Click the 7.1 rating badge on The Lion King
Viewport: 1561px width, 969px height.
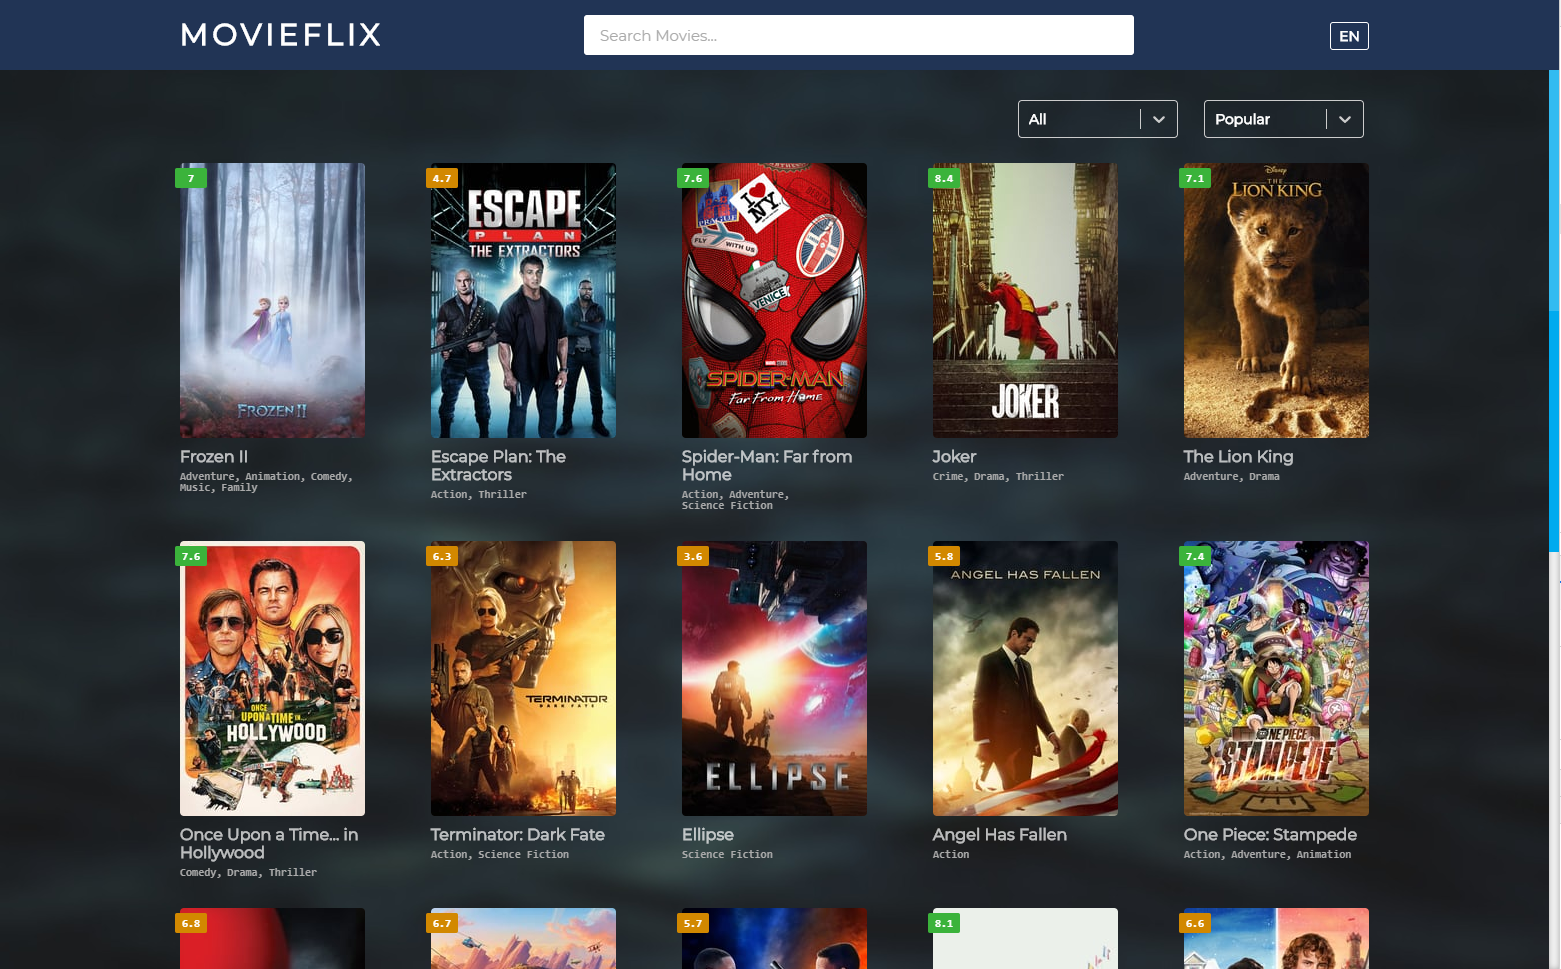pyautogui.click(x=1195, y=178)
